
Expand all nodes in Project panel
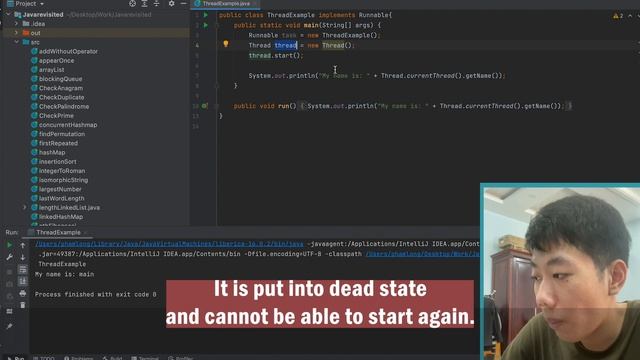(x=144, y=4)
